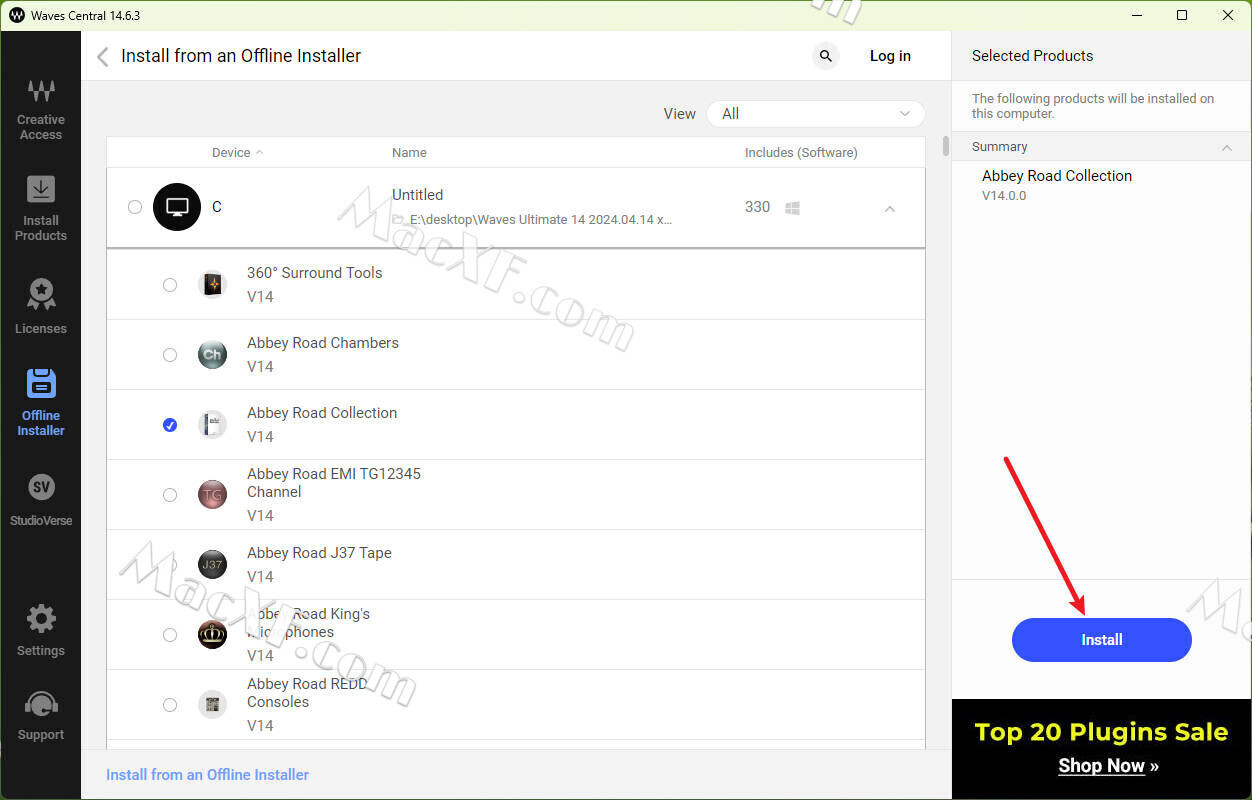Click the product list vertical scrollbar

945,146
